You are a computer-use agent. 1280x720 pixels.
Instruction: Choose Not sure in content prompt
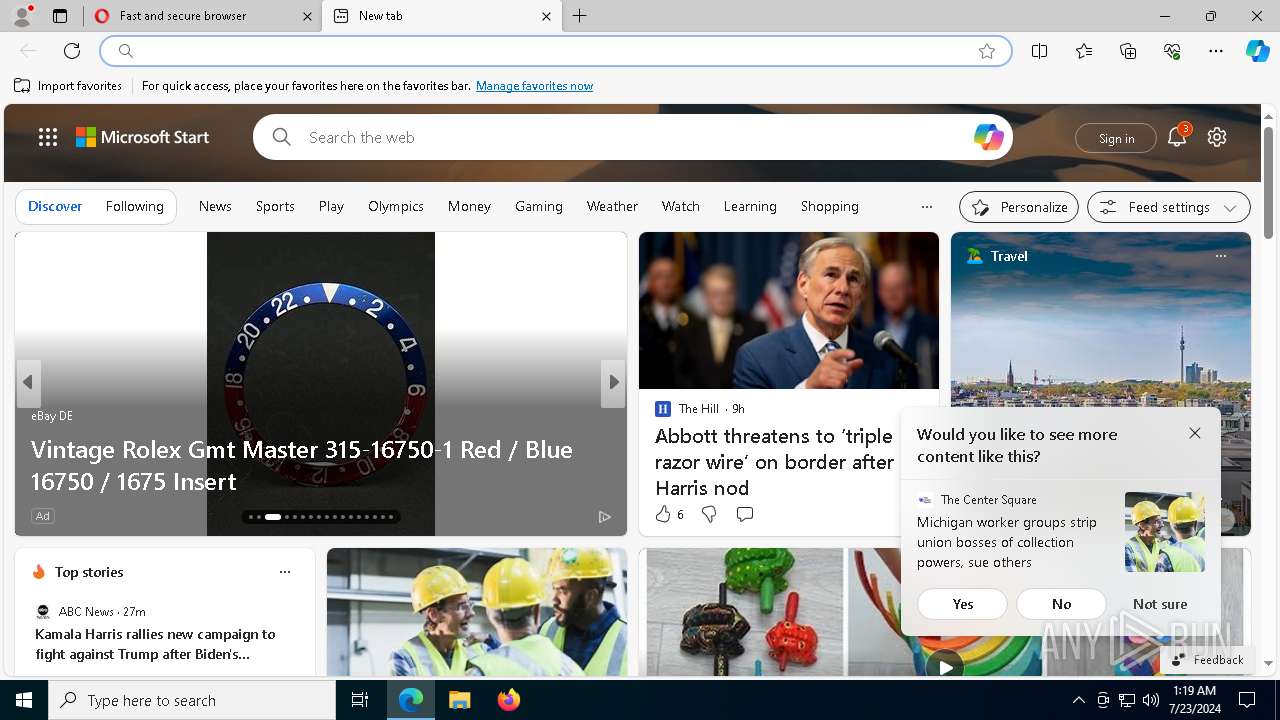pyautogui.click(x=1160, y=604)
